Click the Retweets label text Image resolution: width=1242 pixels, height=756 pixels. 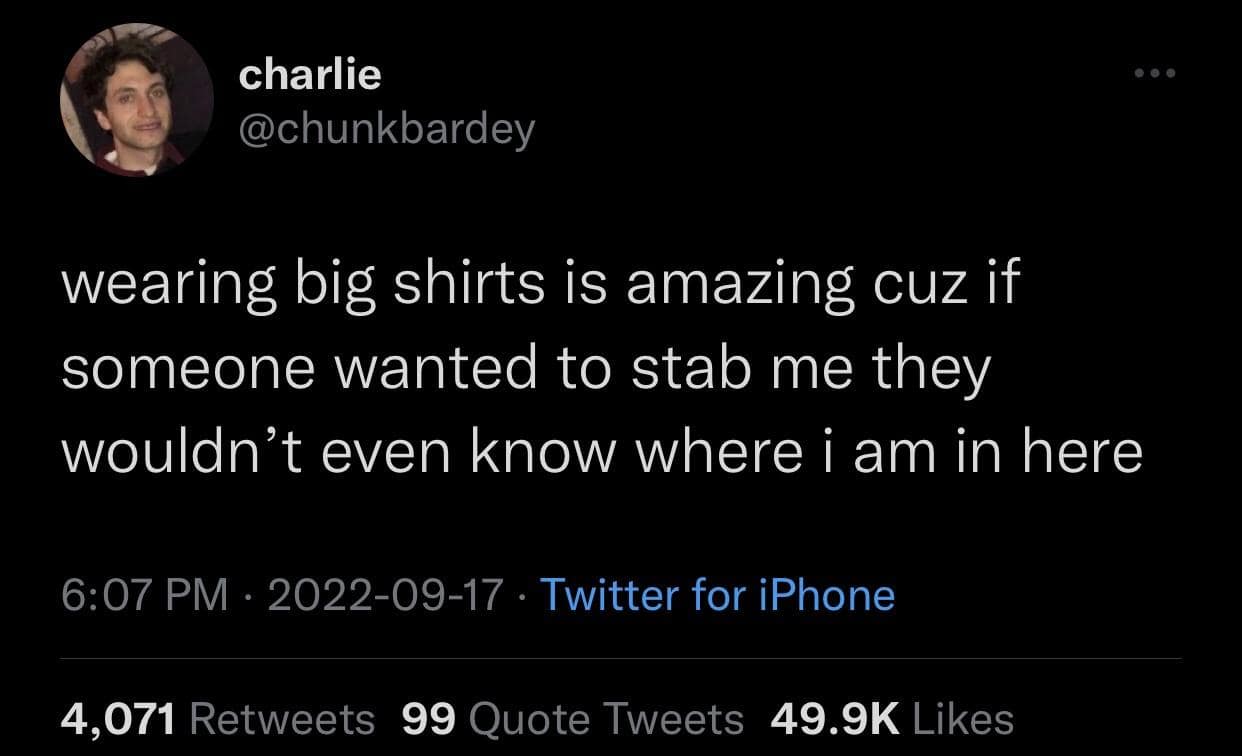click(x=282, y=718)
